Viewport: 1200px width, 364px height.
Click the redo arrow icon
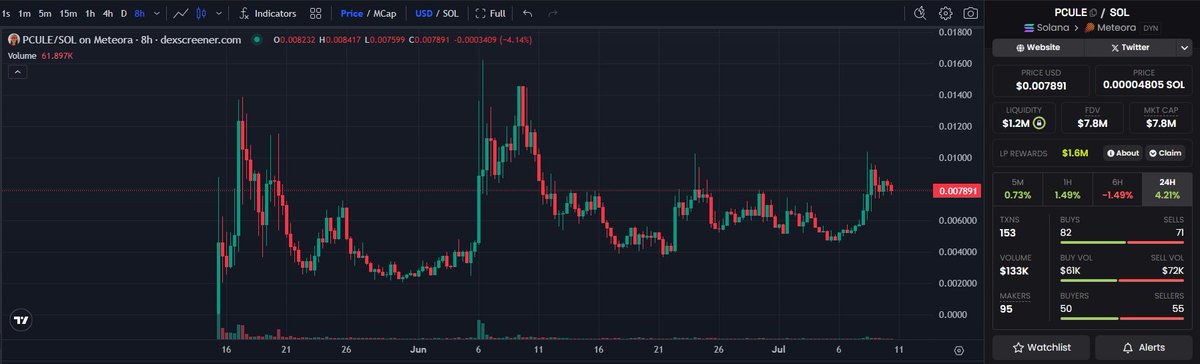coord(552,14)
